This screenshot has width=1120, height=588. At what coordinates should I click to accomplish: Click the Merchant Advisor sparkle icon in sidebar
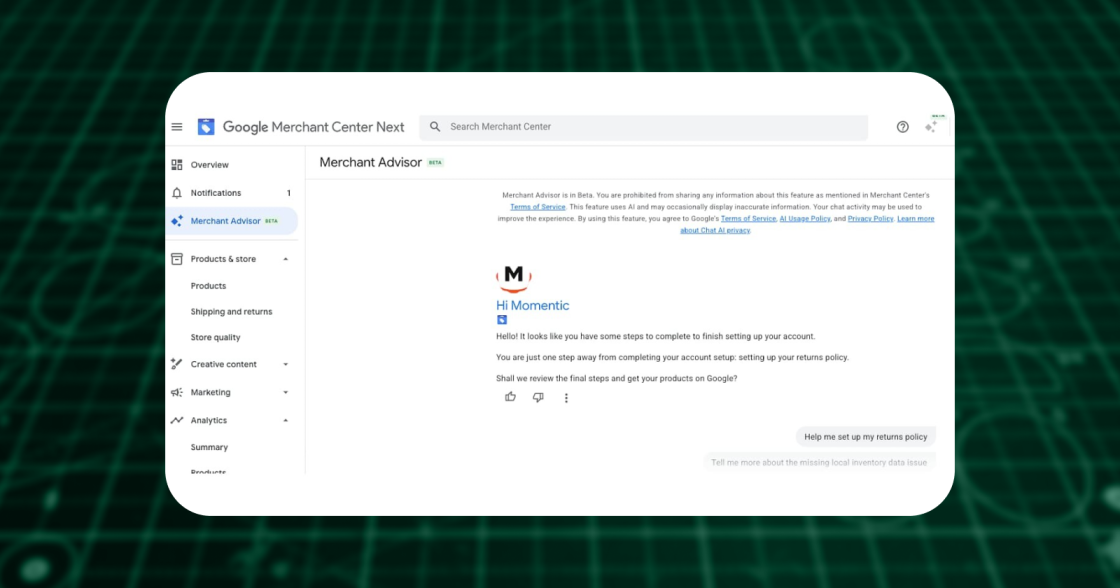tap(176, 221)
